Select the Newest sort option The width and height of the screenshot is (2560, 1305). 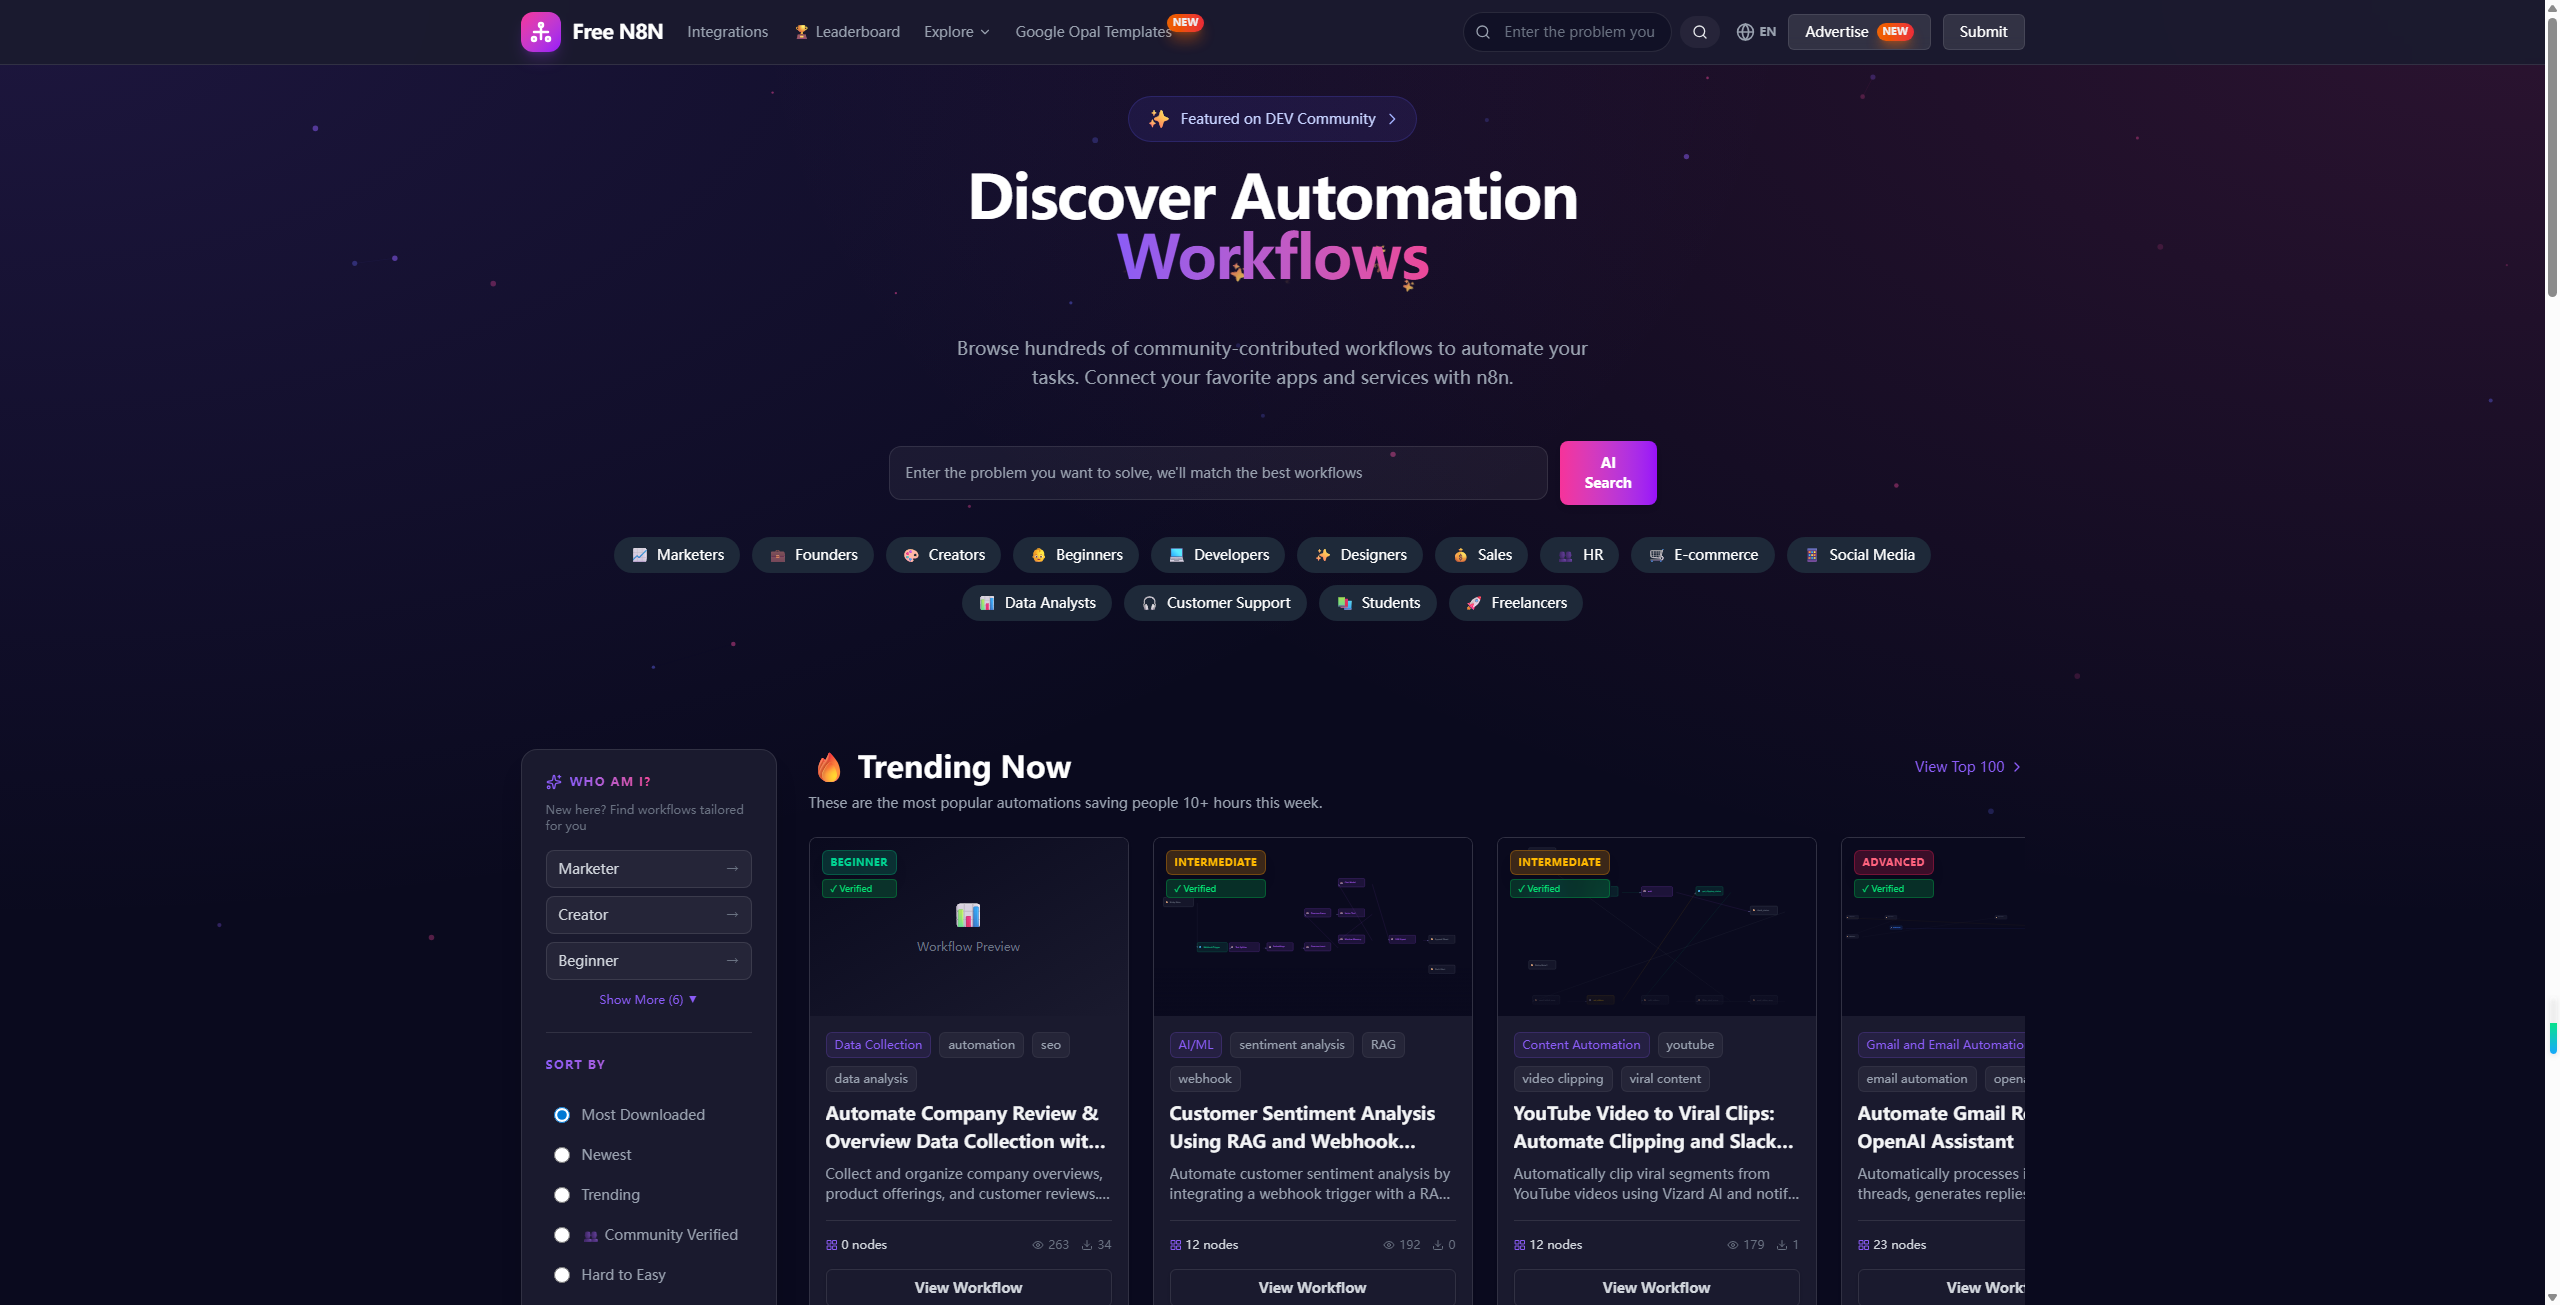pyautogui.click(x=562, y=1155)
